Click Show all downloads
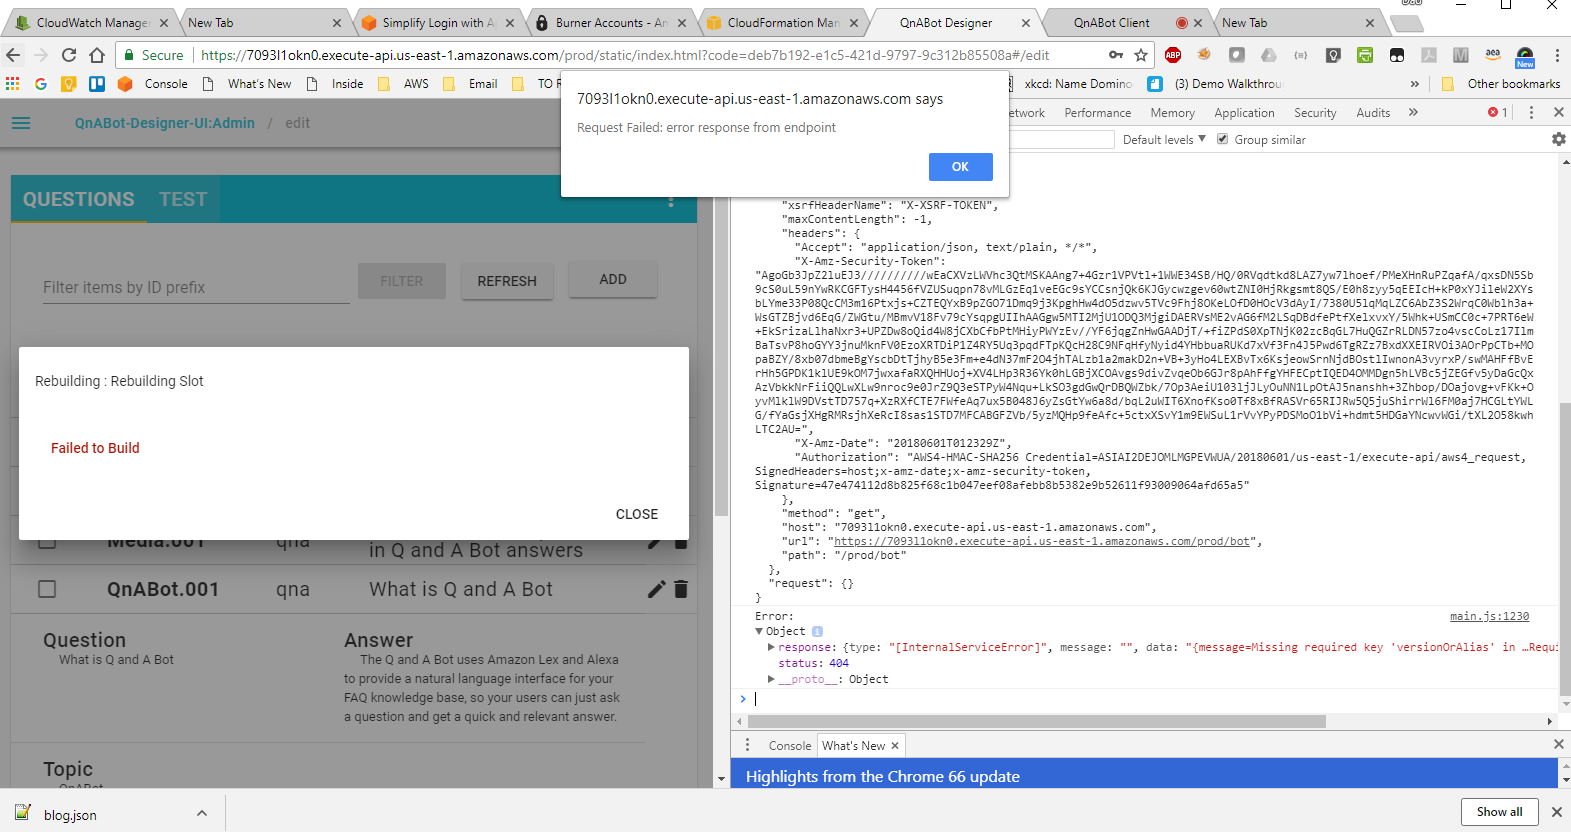Screen dimensions: 1571x832 pyautogui.click(x=1499, y=812)
